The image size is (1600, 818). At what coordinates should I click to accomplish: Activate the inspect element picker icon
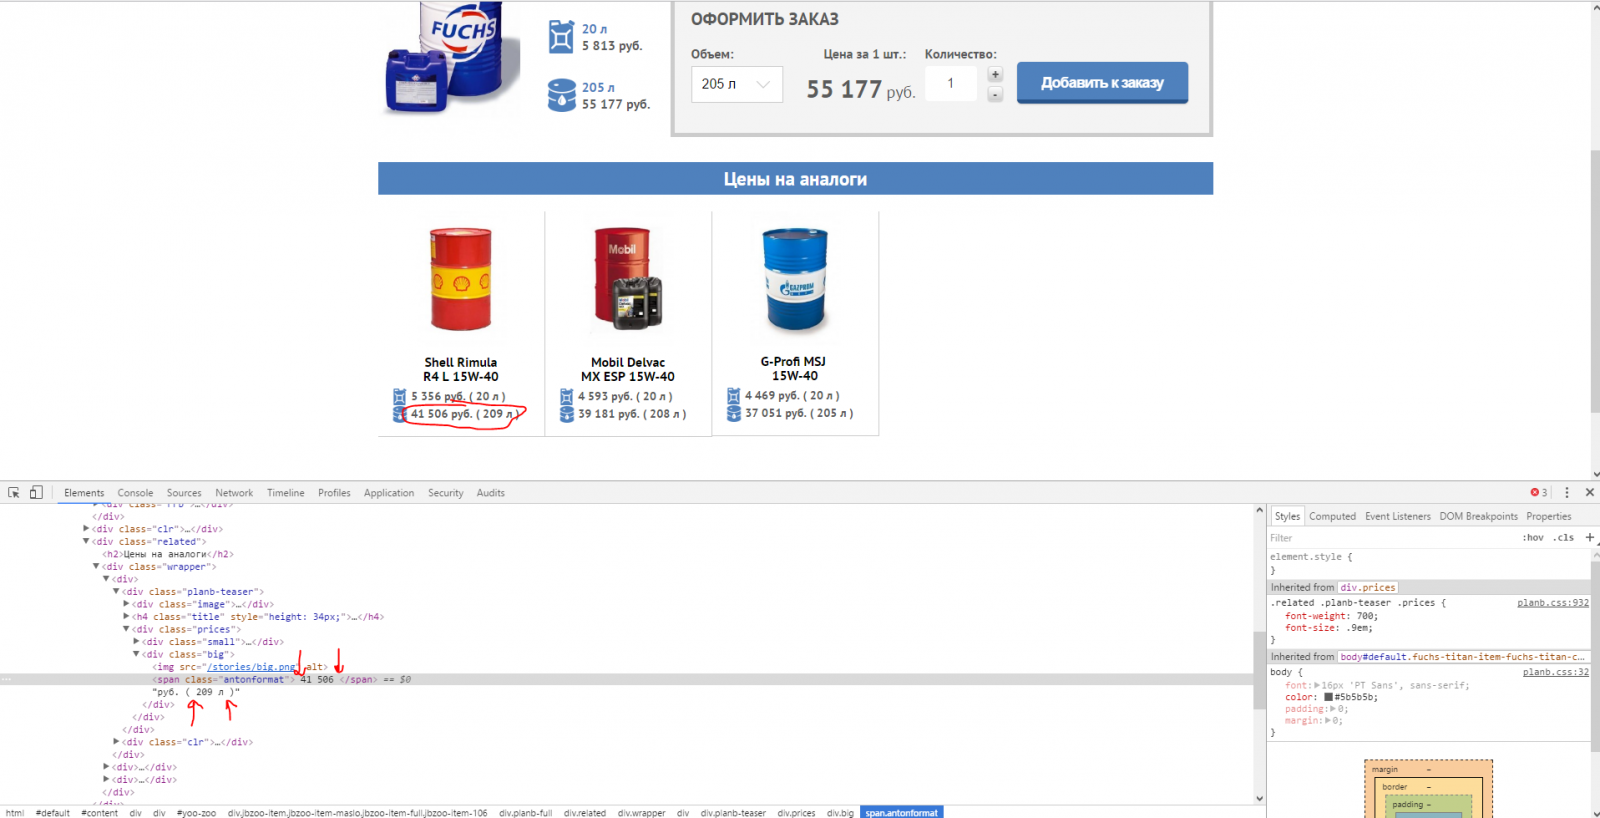14,492
